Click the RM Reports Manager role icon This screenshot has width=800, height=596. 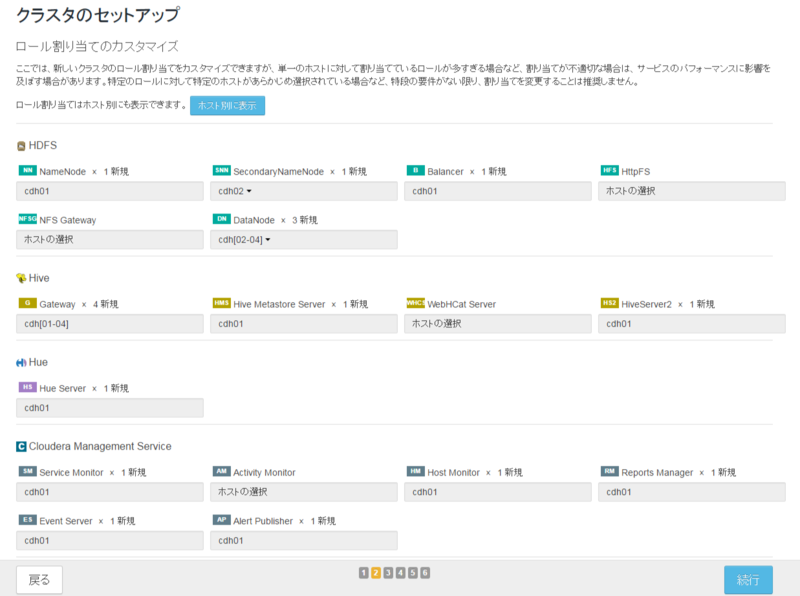click(x=609, y=471)
